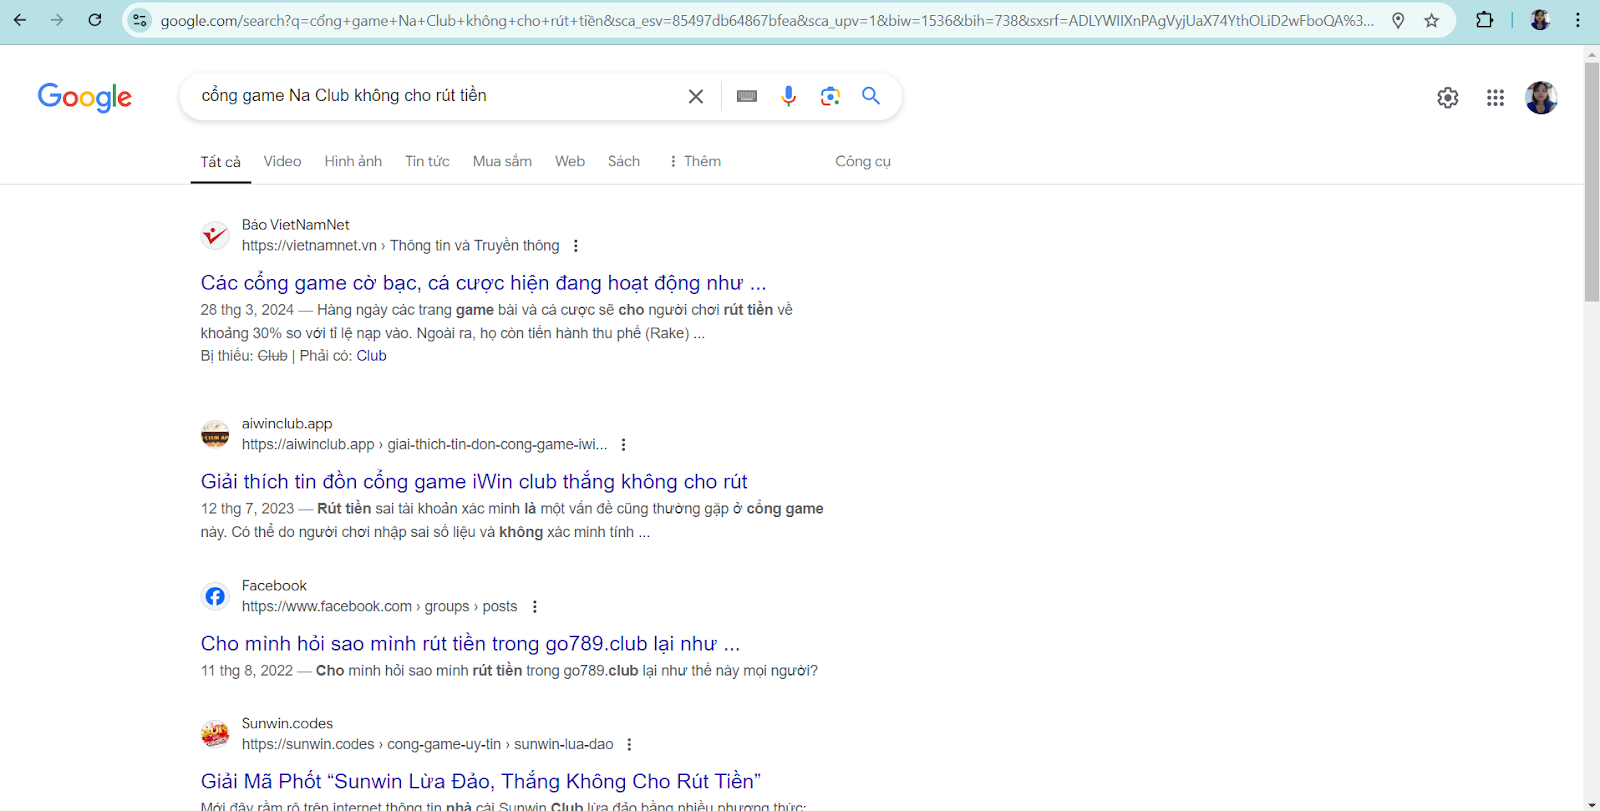Switch to the Tin tức tab

(x=427, y=161)
